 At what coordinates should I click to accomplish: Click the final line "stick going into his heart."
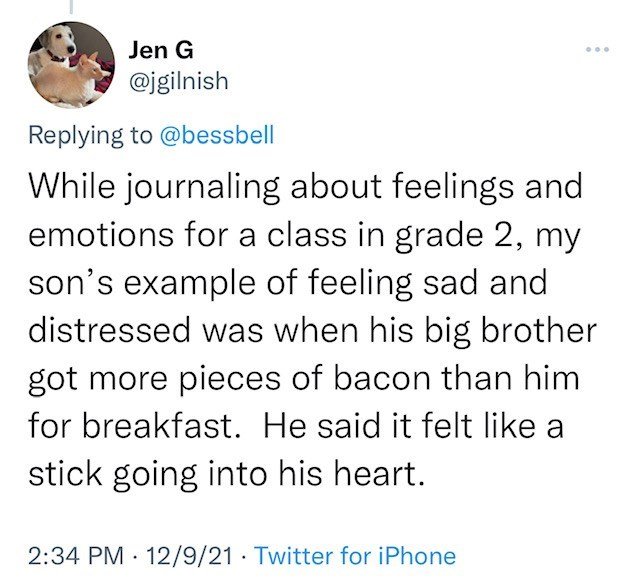tap(227, 475)
